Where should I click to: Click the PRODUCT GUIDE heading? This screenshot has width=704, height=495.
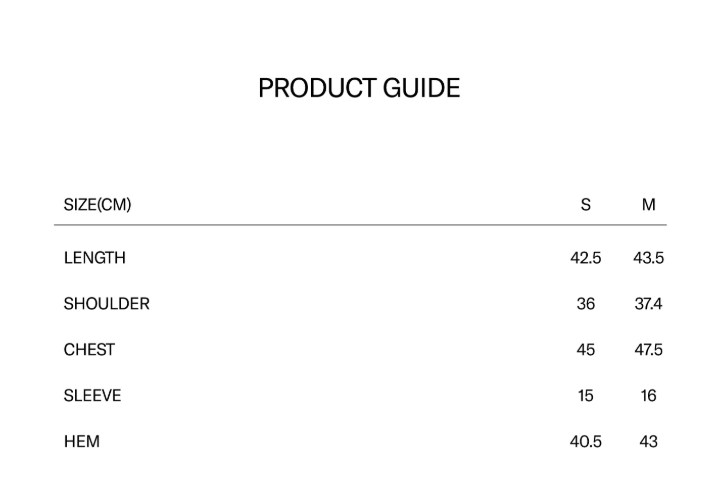pyautogui.click(x=359, y=88)
